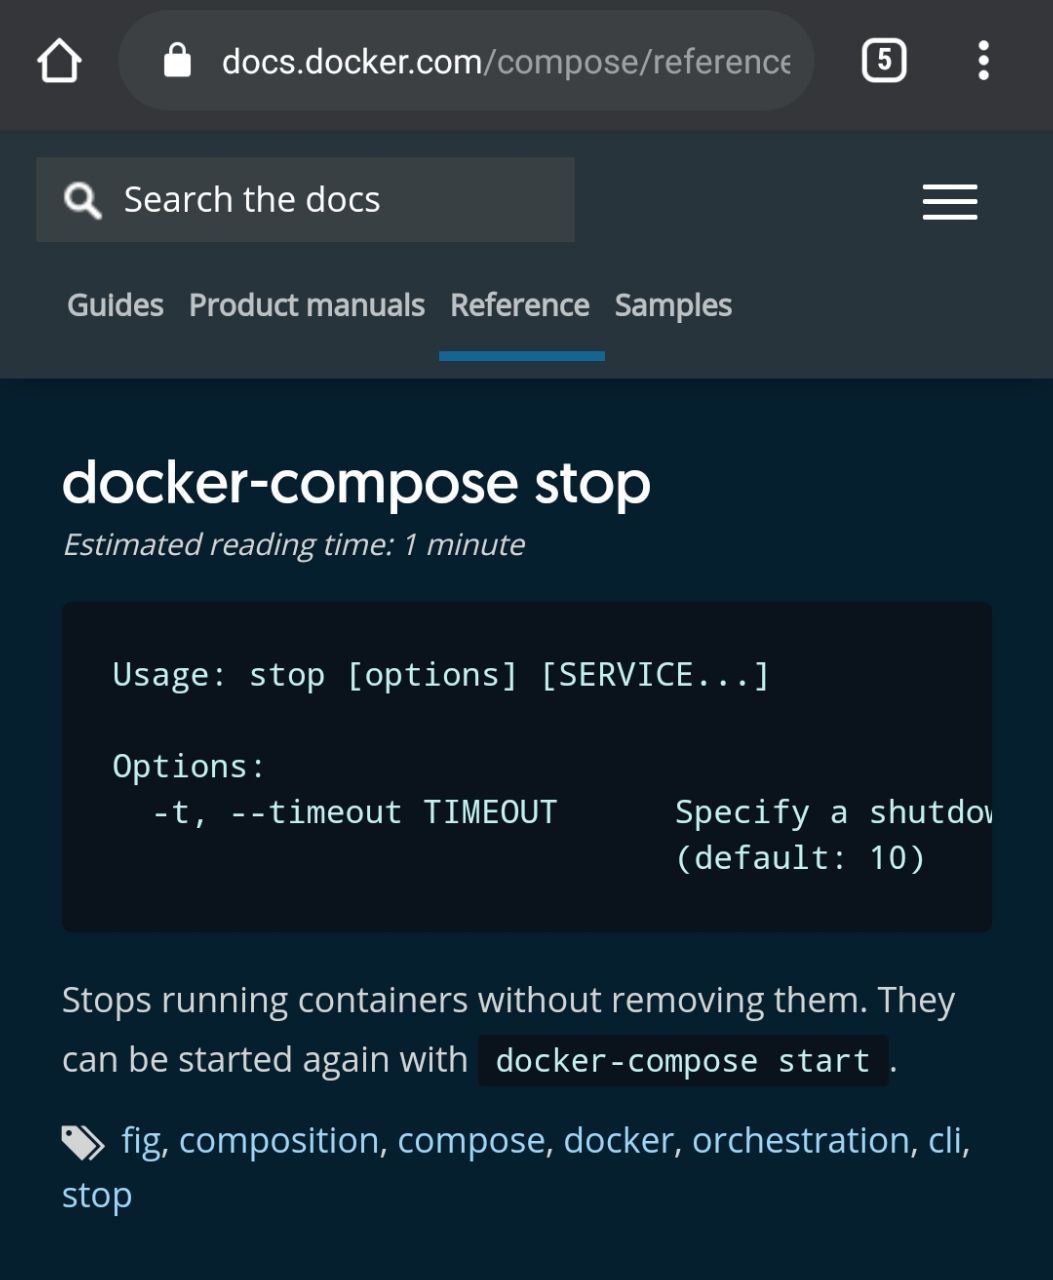Open the Product manuals tab
1053x1280 pixels.
point(307,305)
